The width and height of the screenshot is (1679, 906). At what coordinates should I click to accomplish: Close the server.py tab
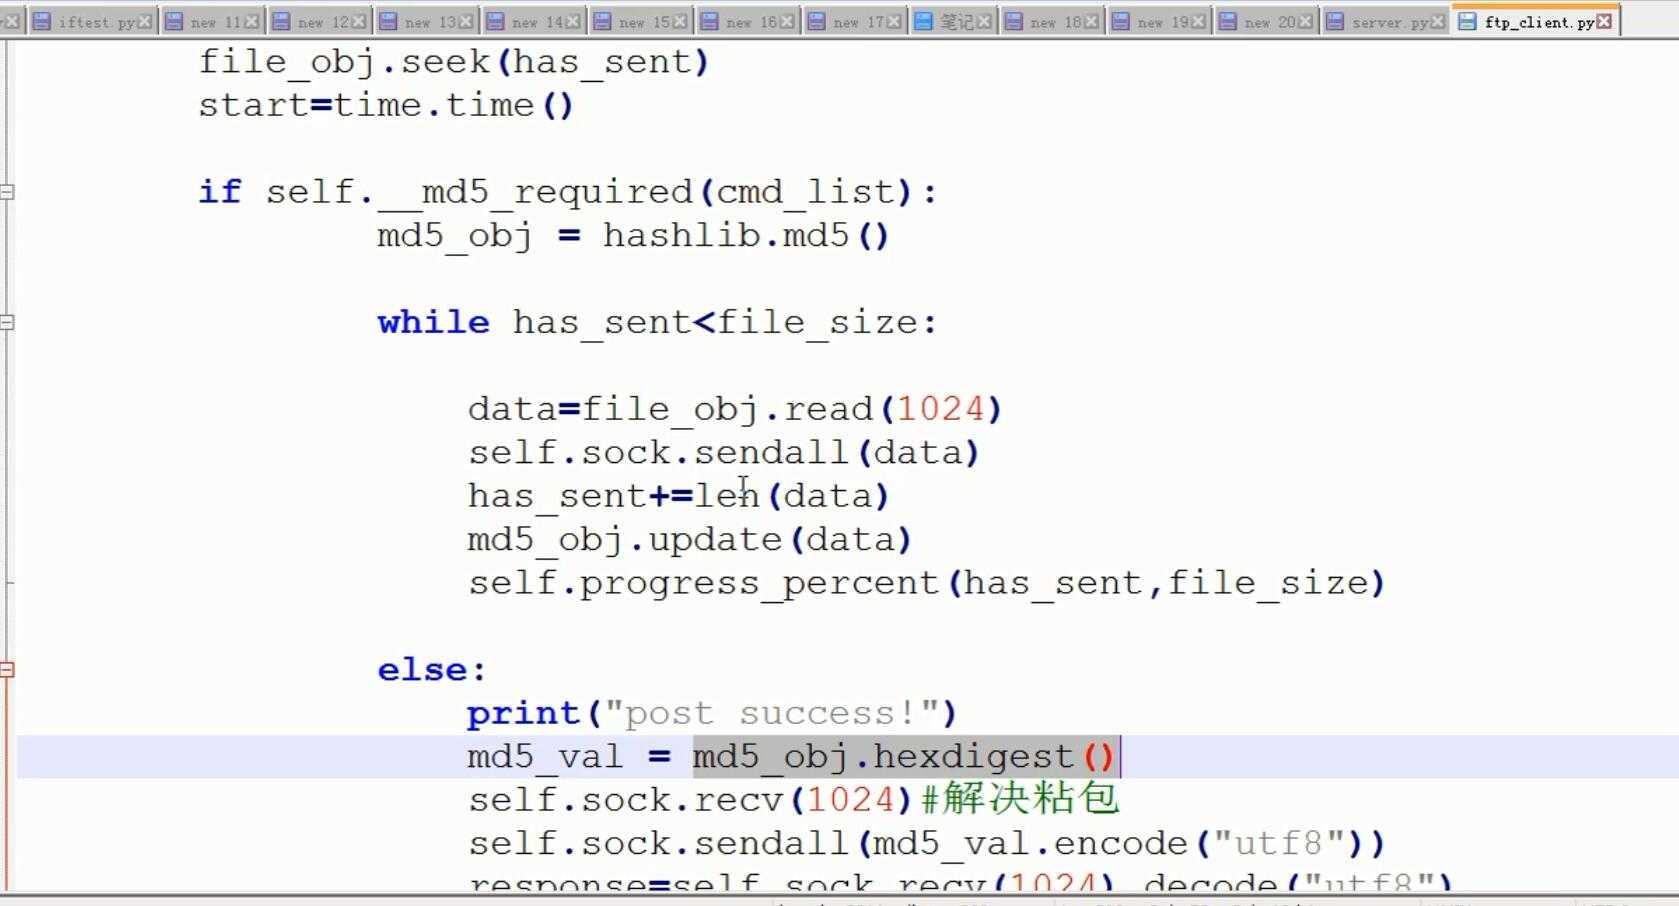[1437, 22]
